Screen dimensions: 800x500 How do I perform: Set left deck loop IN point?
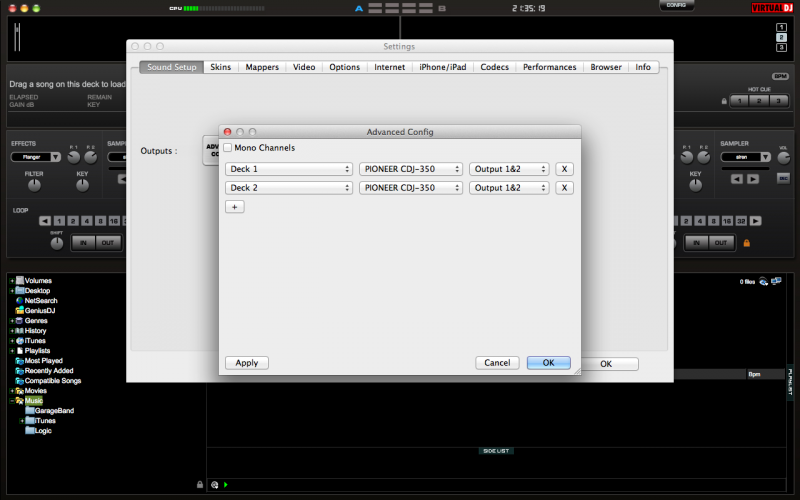pyautogui.click(x=83, y=243)
